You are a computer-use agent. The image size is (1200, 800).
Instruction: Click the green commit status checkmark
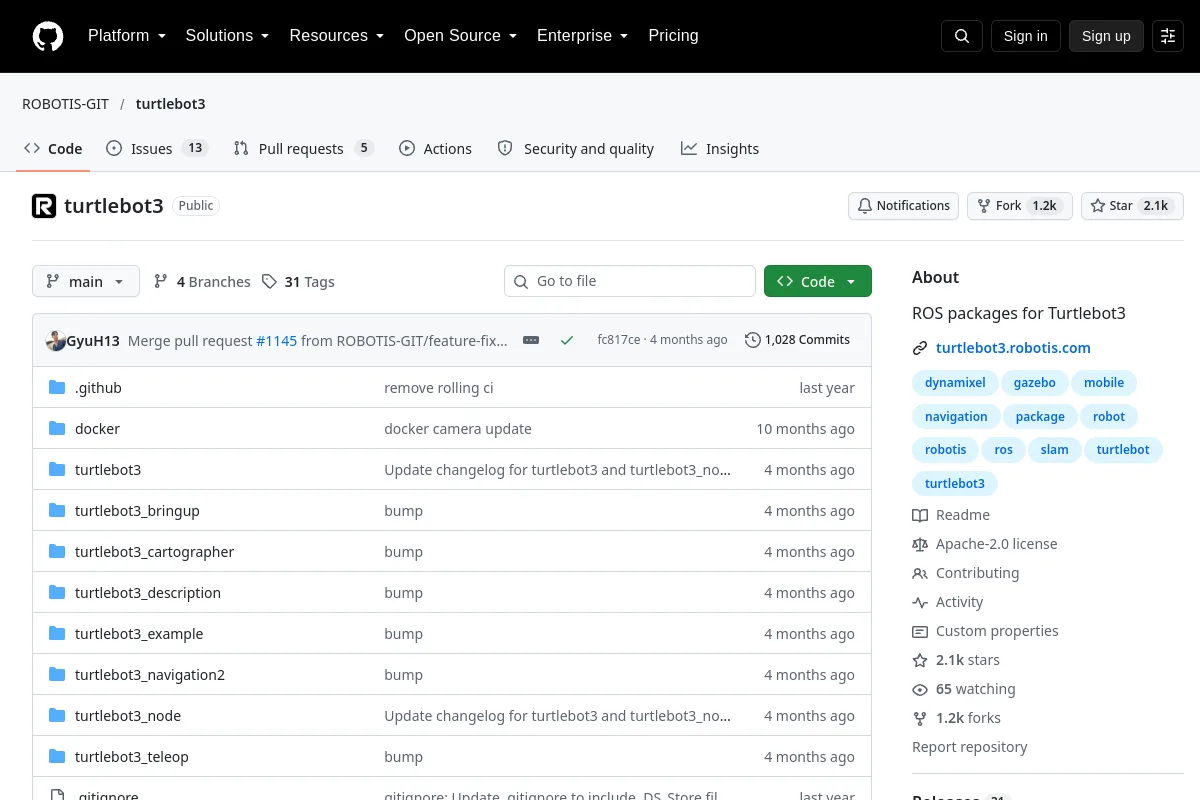567,340
